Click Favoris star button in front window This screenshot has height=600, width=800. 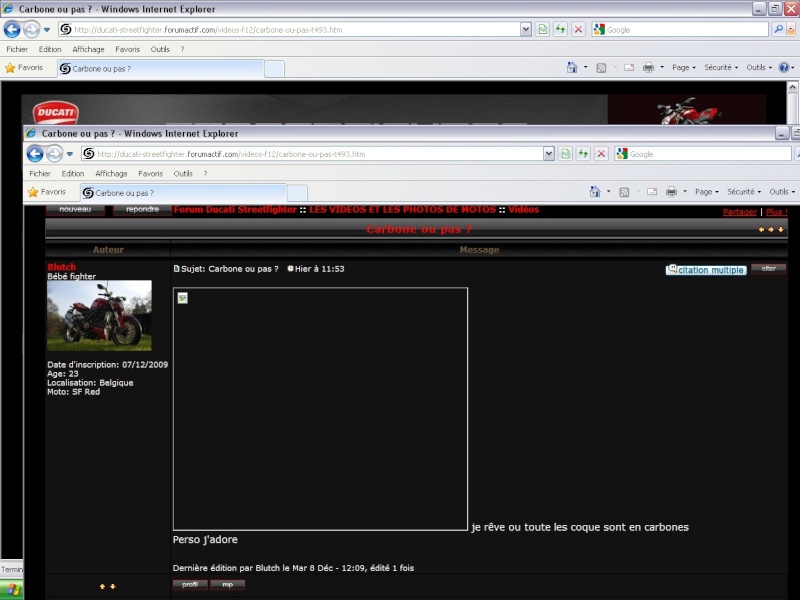(47, 192)
